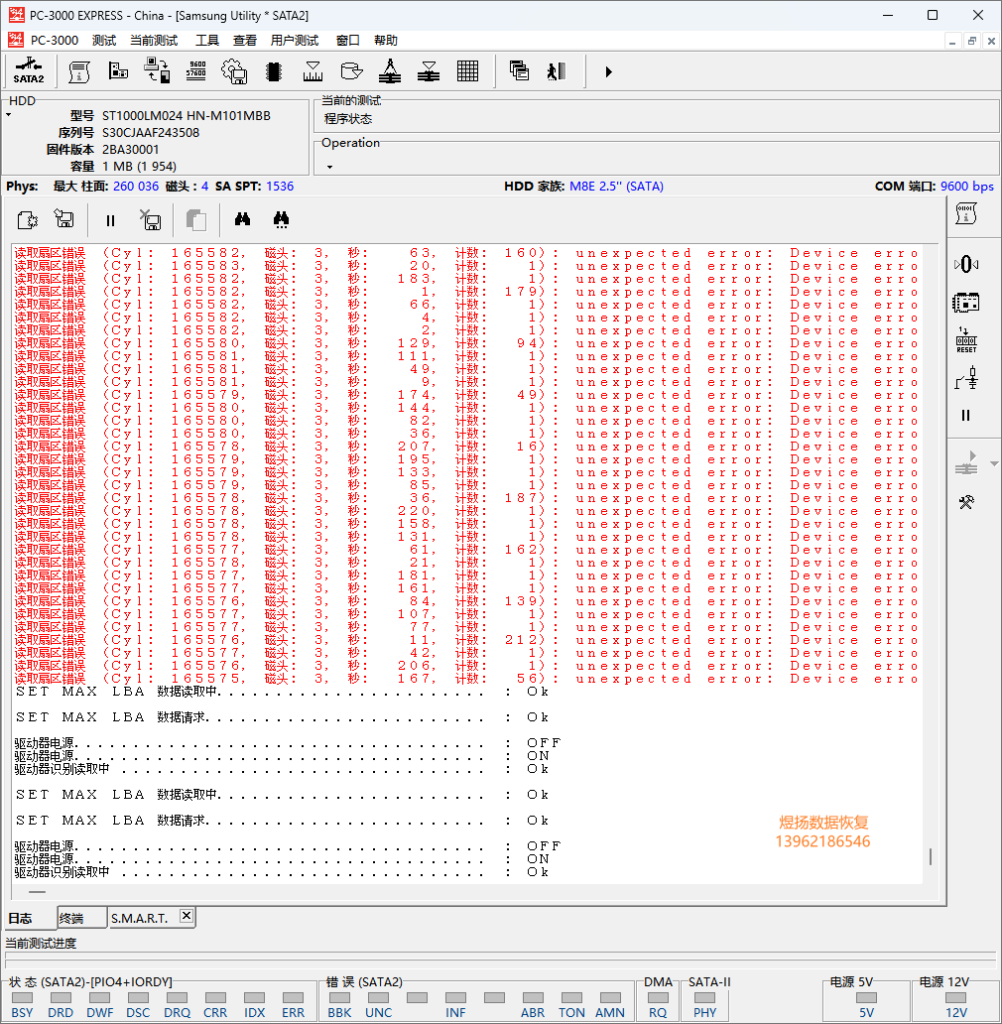Click the hammer and wrench tools icon
The height and width of the screenshot is (1024, 1002).
[966, 502]
